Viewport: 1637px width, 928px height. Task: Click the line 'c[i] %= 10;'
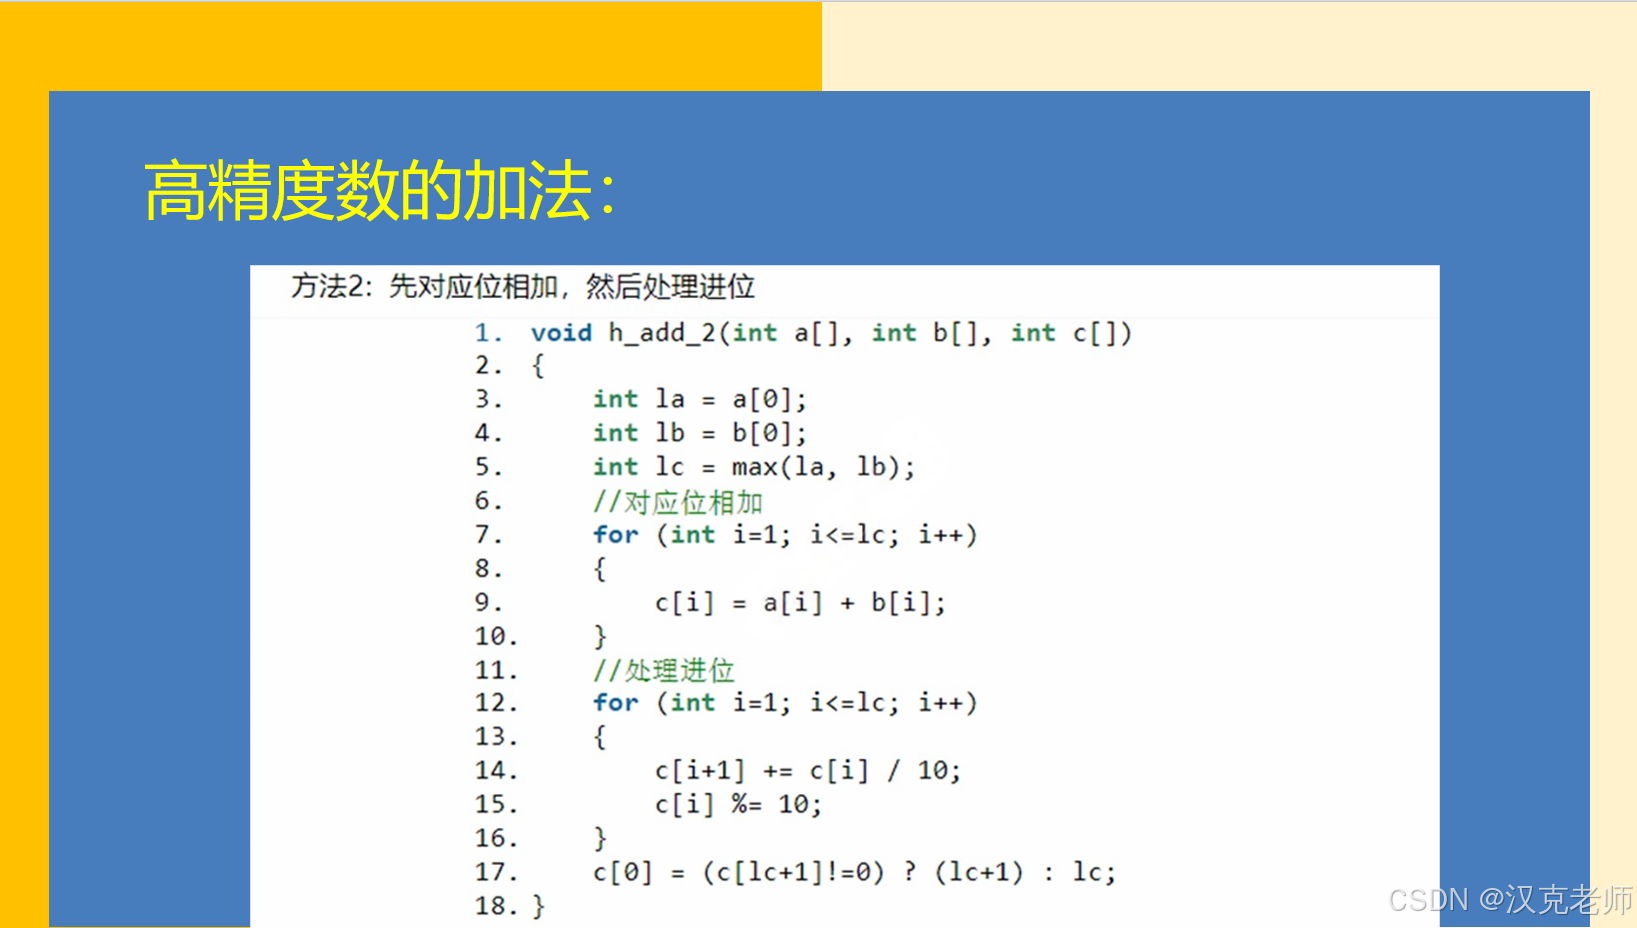[738, 804]
